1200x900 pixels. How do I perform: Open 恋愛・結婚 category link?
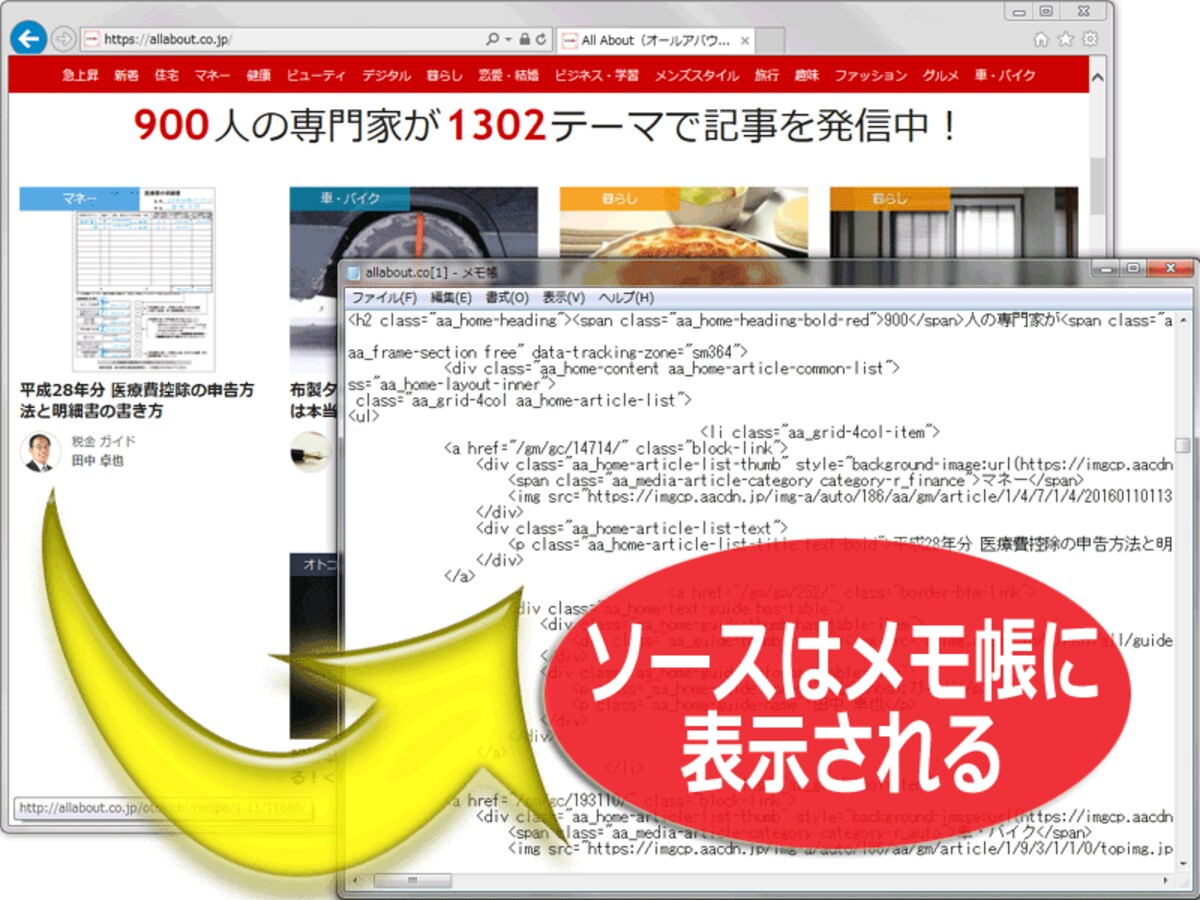coord(509,75)
